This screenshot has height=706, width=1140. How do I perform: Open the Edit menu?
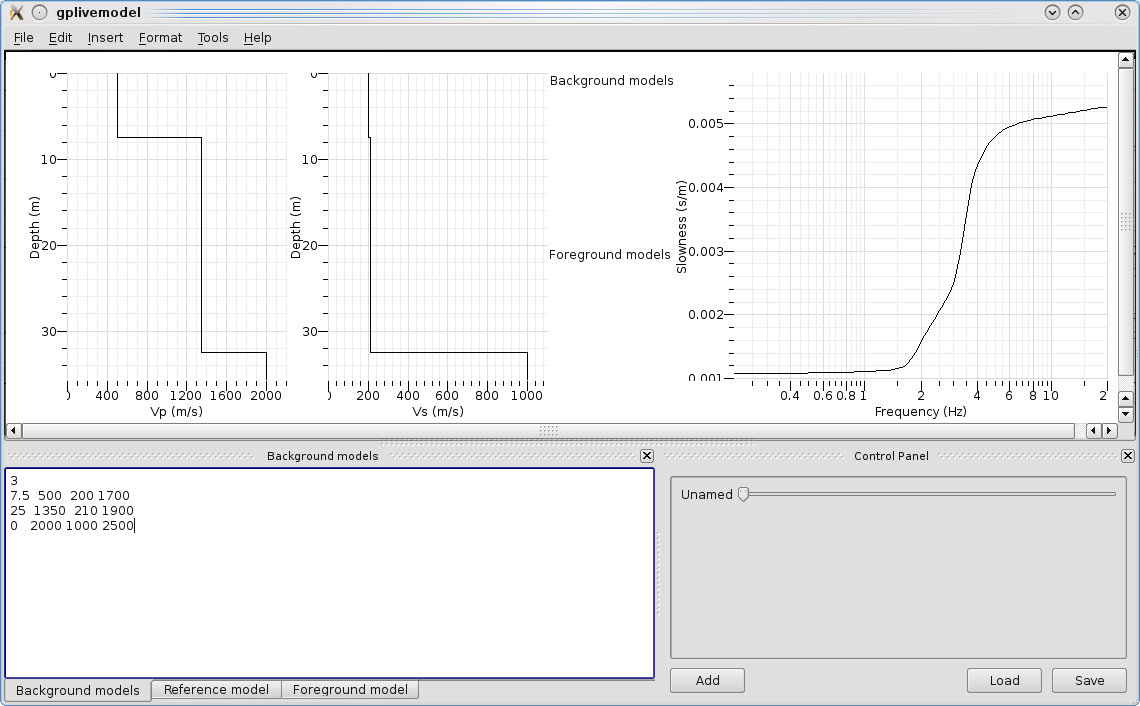click(x=60, y=38)
